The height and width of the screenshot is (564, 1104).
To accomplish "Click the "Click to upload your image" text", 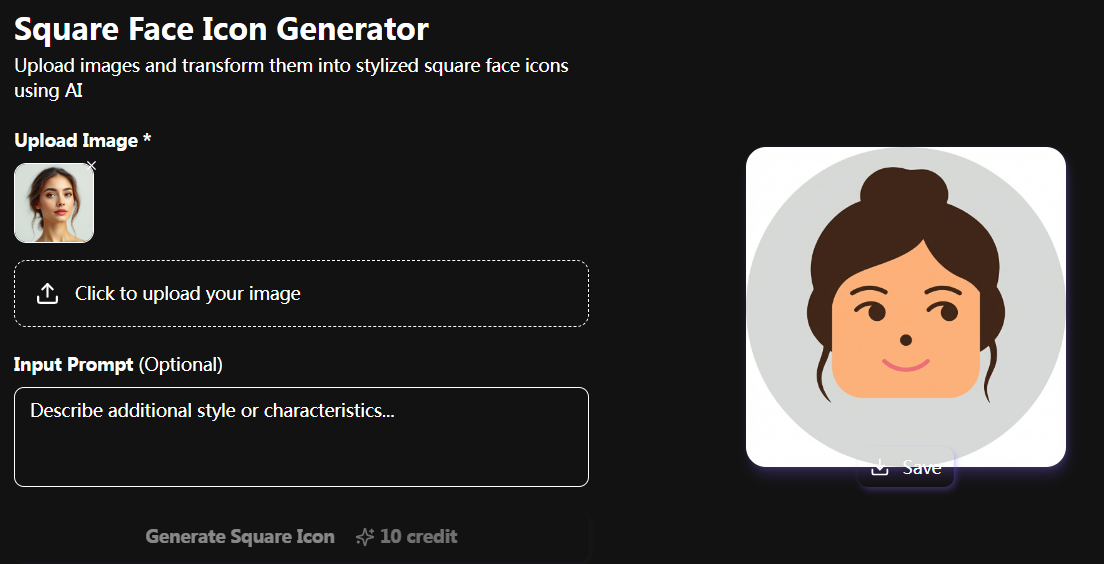I will coord(188,294).
